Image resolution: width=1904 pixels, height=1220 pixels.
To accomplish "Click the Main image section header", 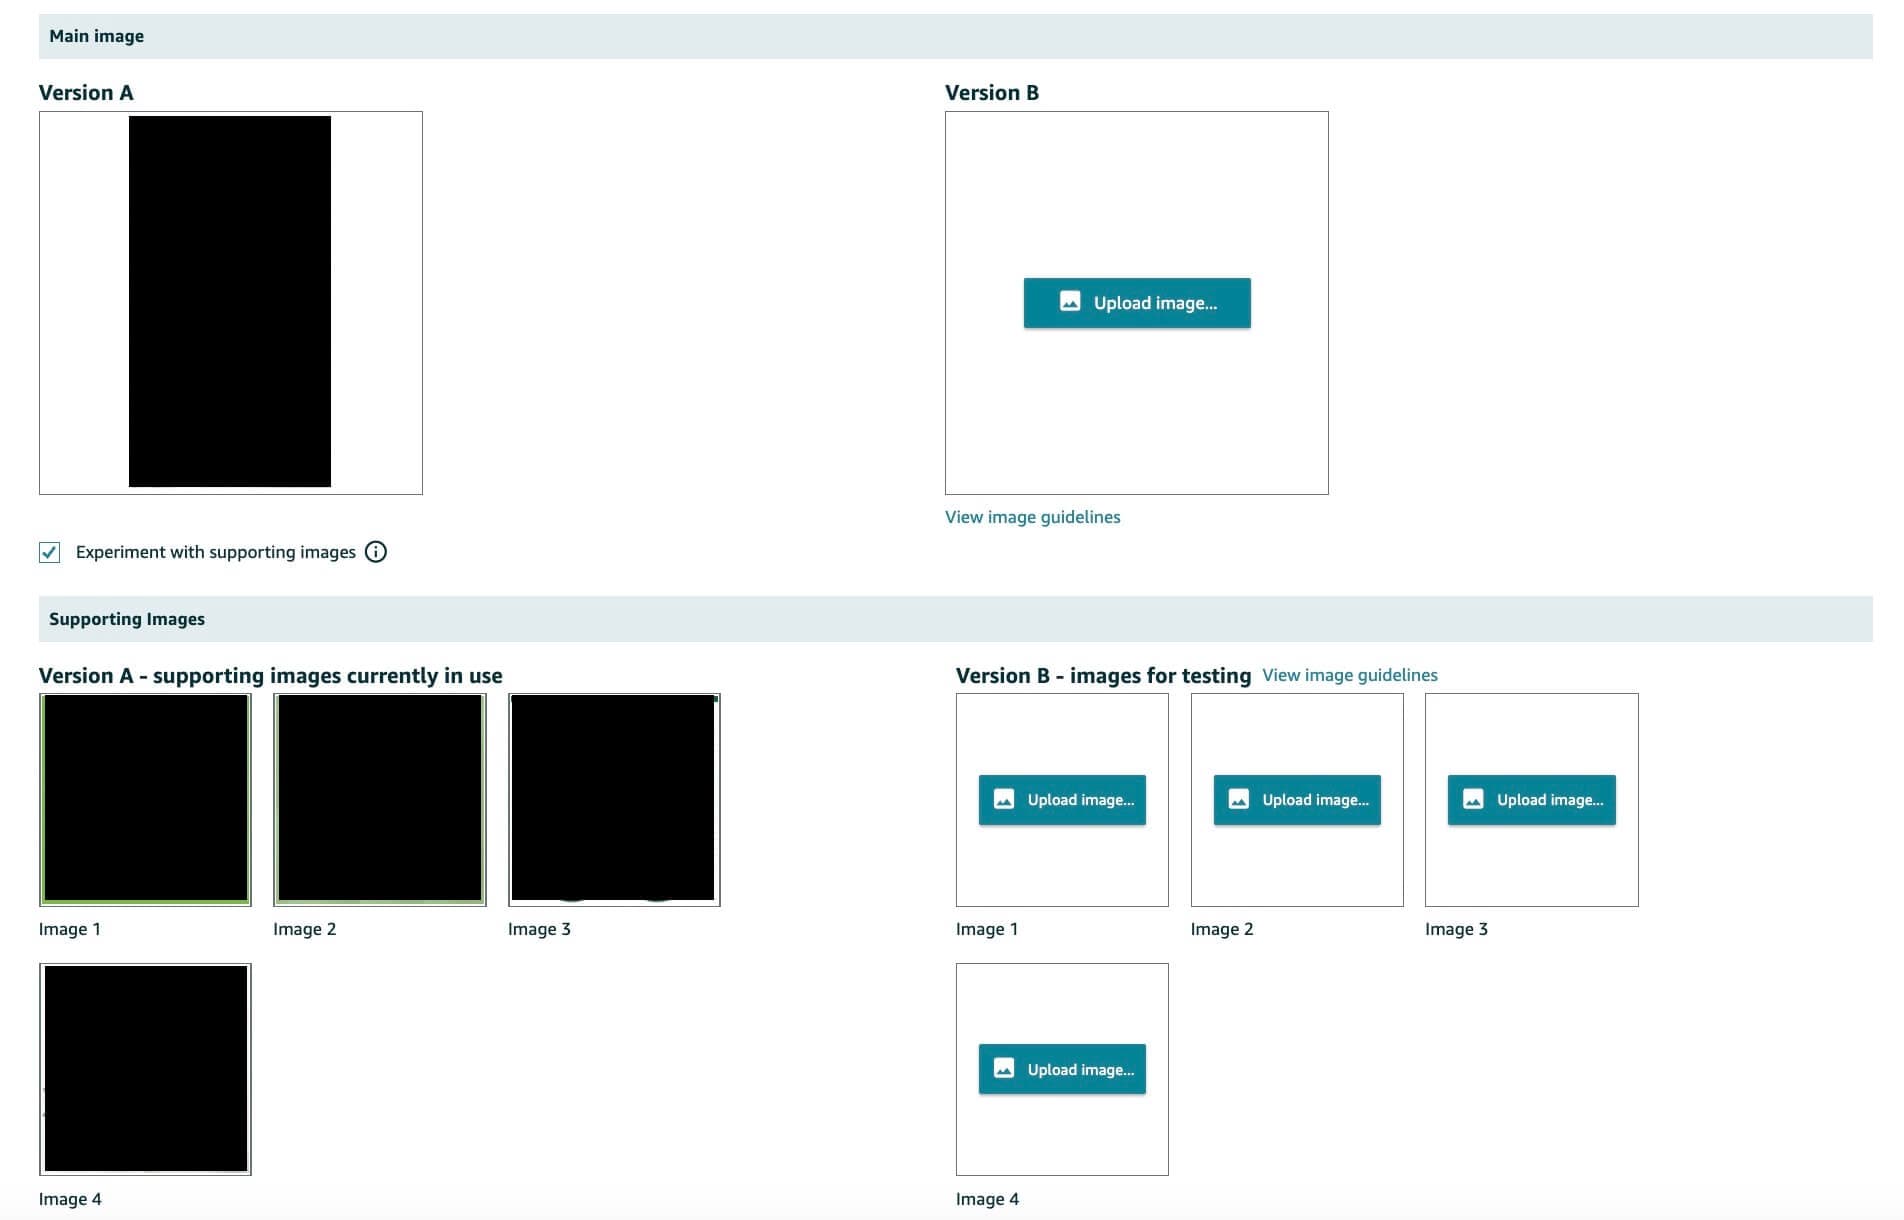I will point(96,36).
